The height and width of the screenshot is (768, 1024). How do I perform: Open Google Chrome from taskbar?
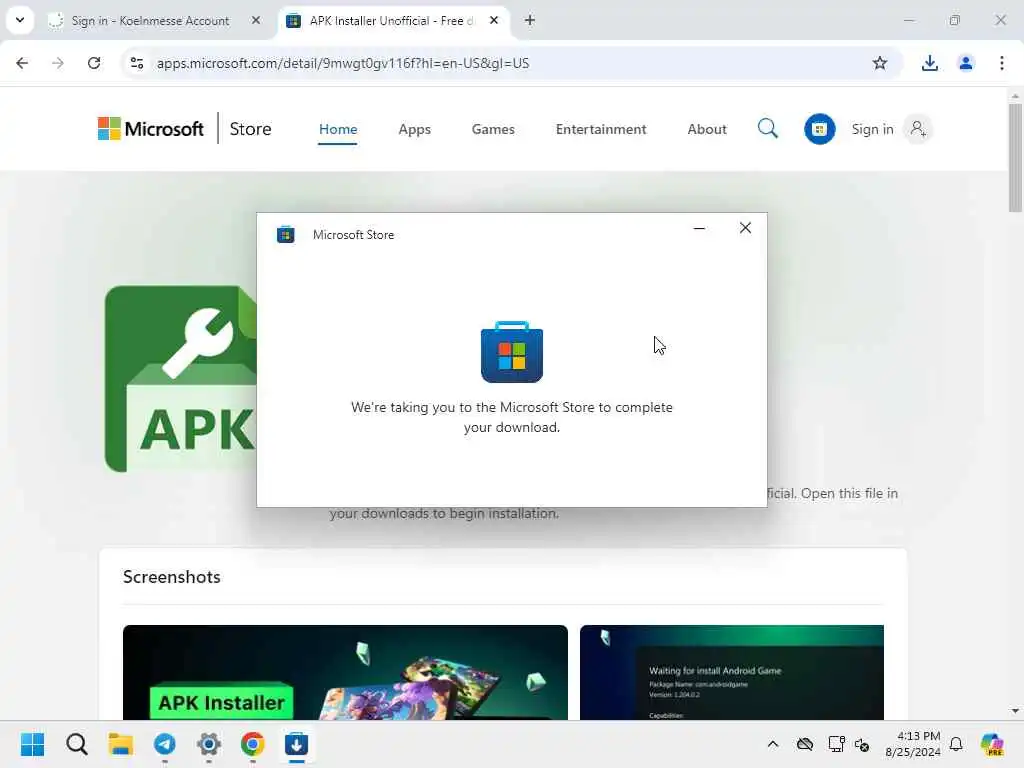click(x=253, y=744)
